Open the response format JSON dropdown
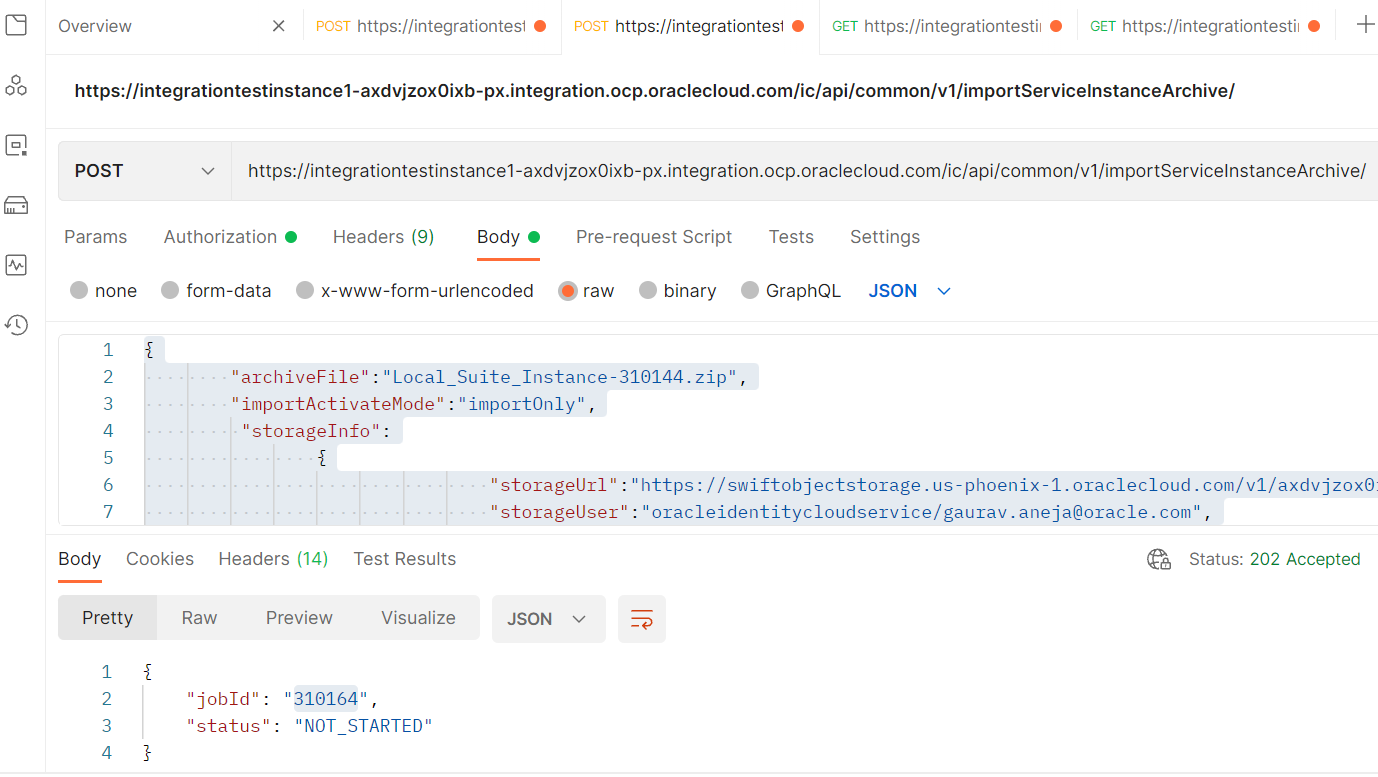The image size is (1378, 777). click(548, 618)
